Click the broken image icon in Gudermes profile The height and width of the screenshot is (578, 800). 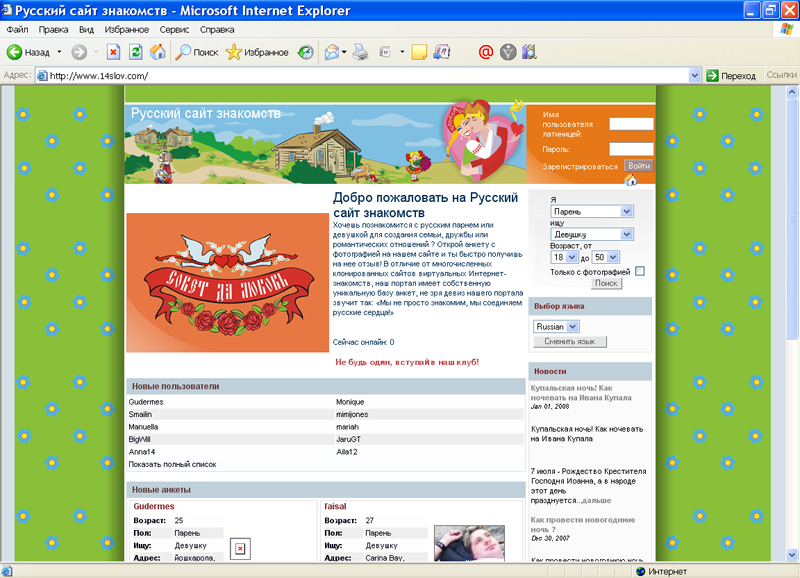tap(240, 549)
